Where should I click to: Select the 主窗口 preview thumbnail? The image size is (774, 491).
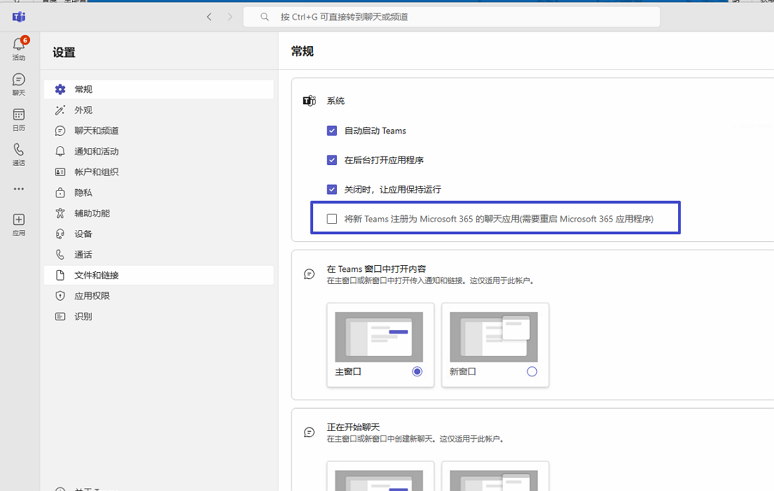click(x=379, y=337)
